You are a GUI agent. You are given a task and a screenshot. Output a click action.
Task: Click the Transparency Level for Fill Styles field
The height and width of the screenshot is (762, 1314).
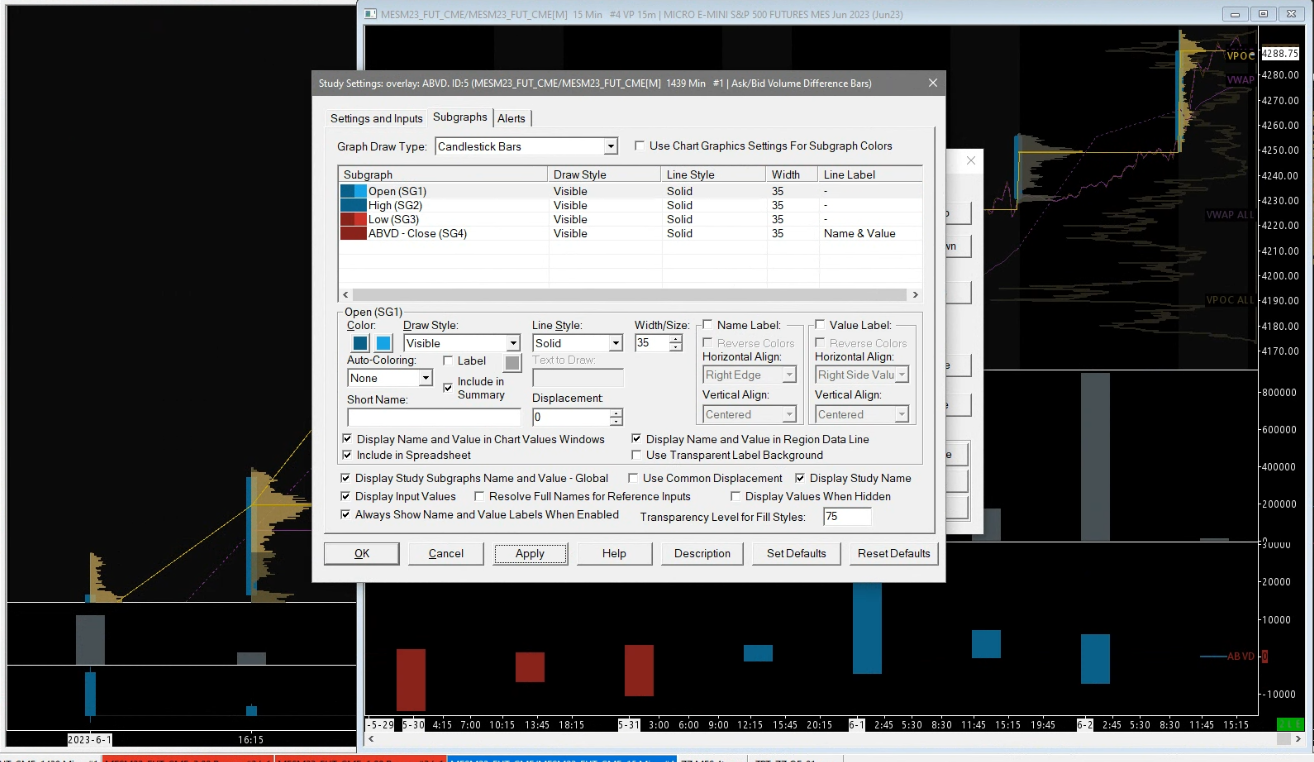847,517
